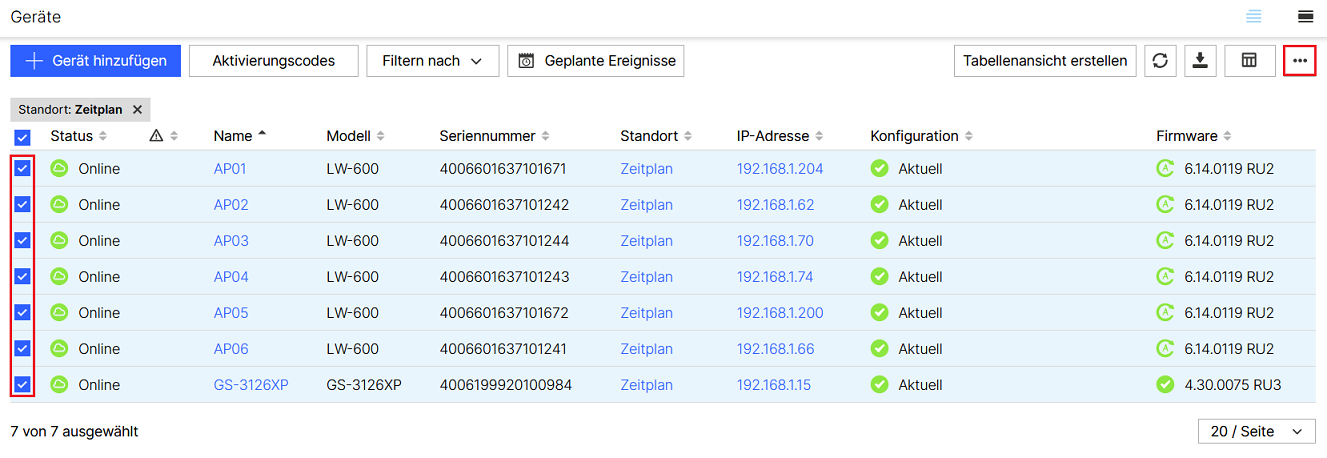Remove the Standort Zeitplan filter tag
This screenshot has width=1327, height=458.
pos(137,110)
